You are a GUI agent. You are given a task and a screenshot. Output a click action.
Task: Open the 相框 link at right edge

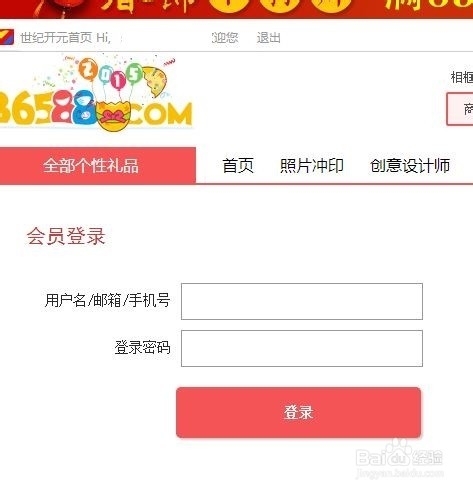(462, 77)
